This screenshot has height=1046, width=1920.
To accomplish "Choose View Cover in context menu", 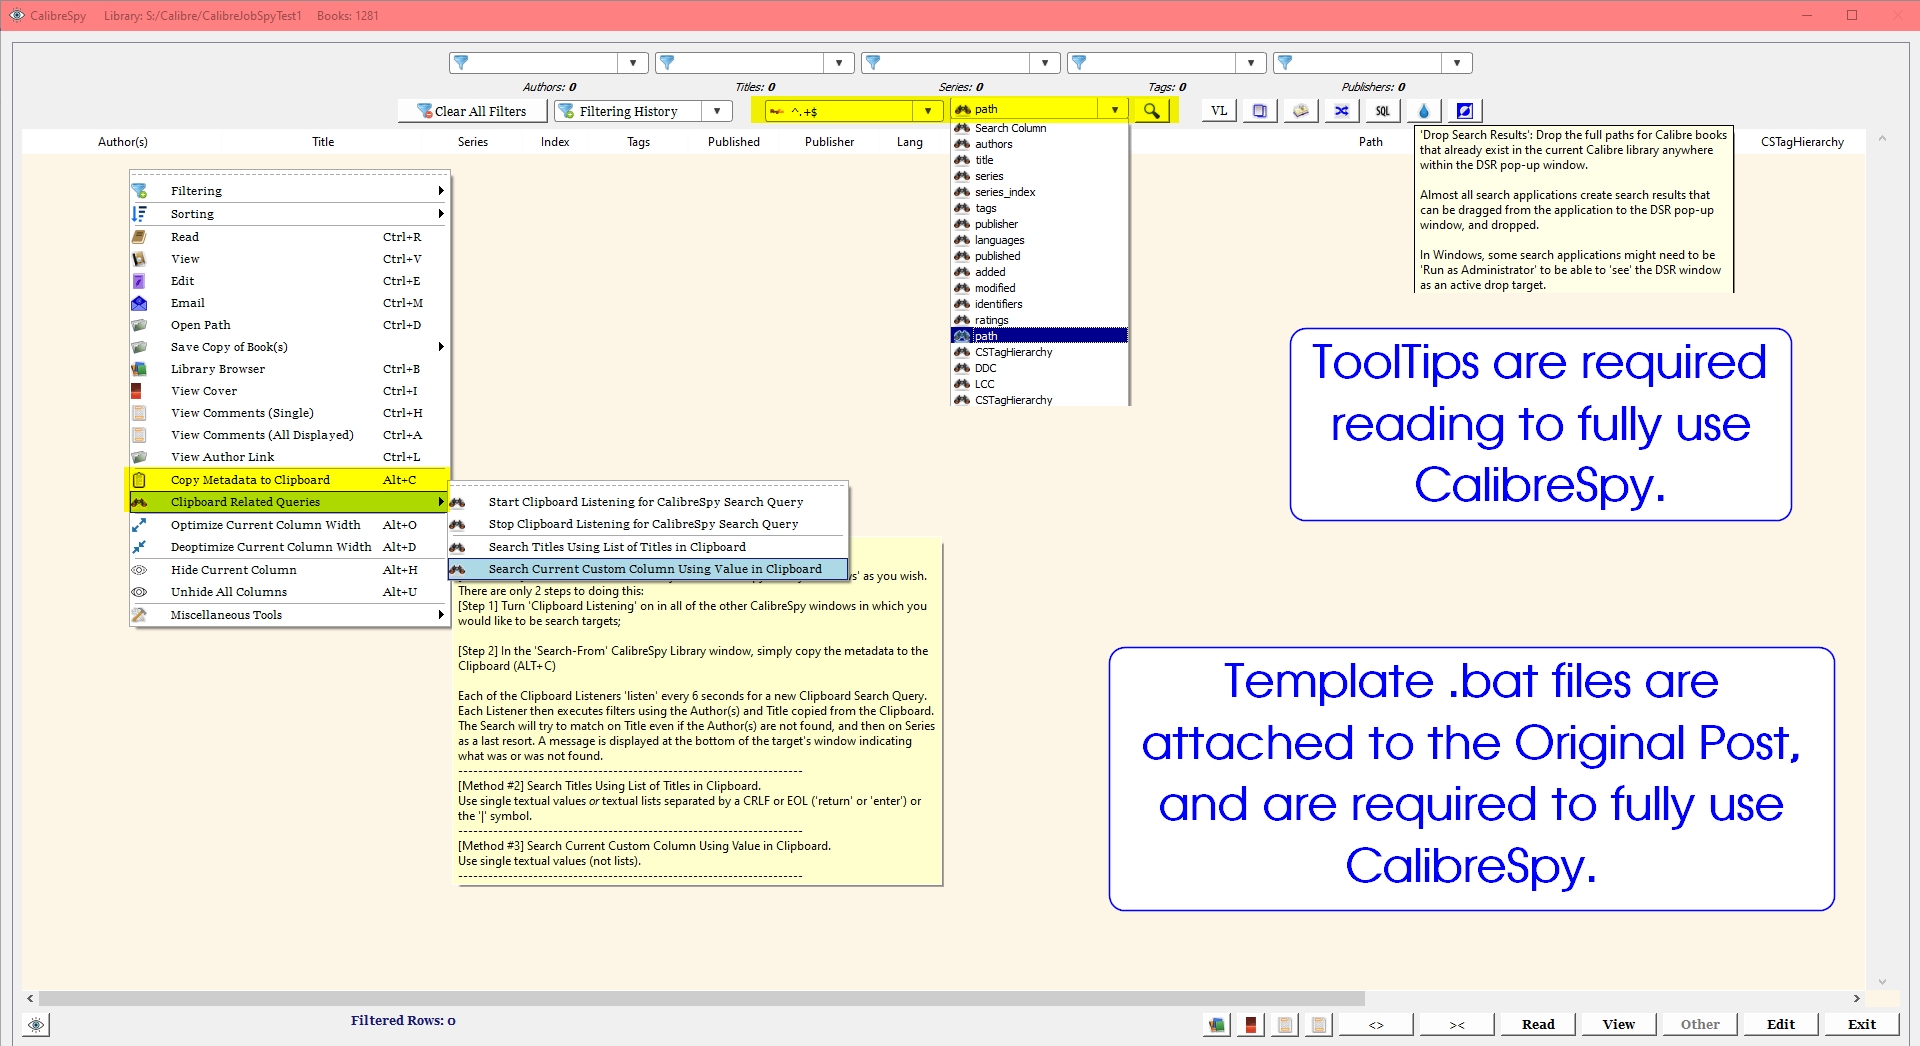I will [289, 391].
